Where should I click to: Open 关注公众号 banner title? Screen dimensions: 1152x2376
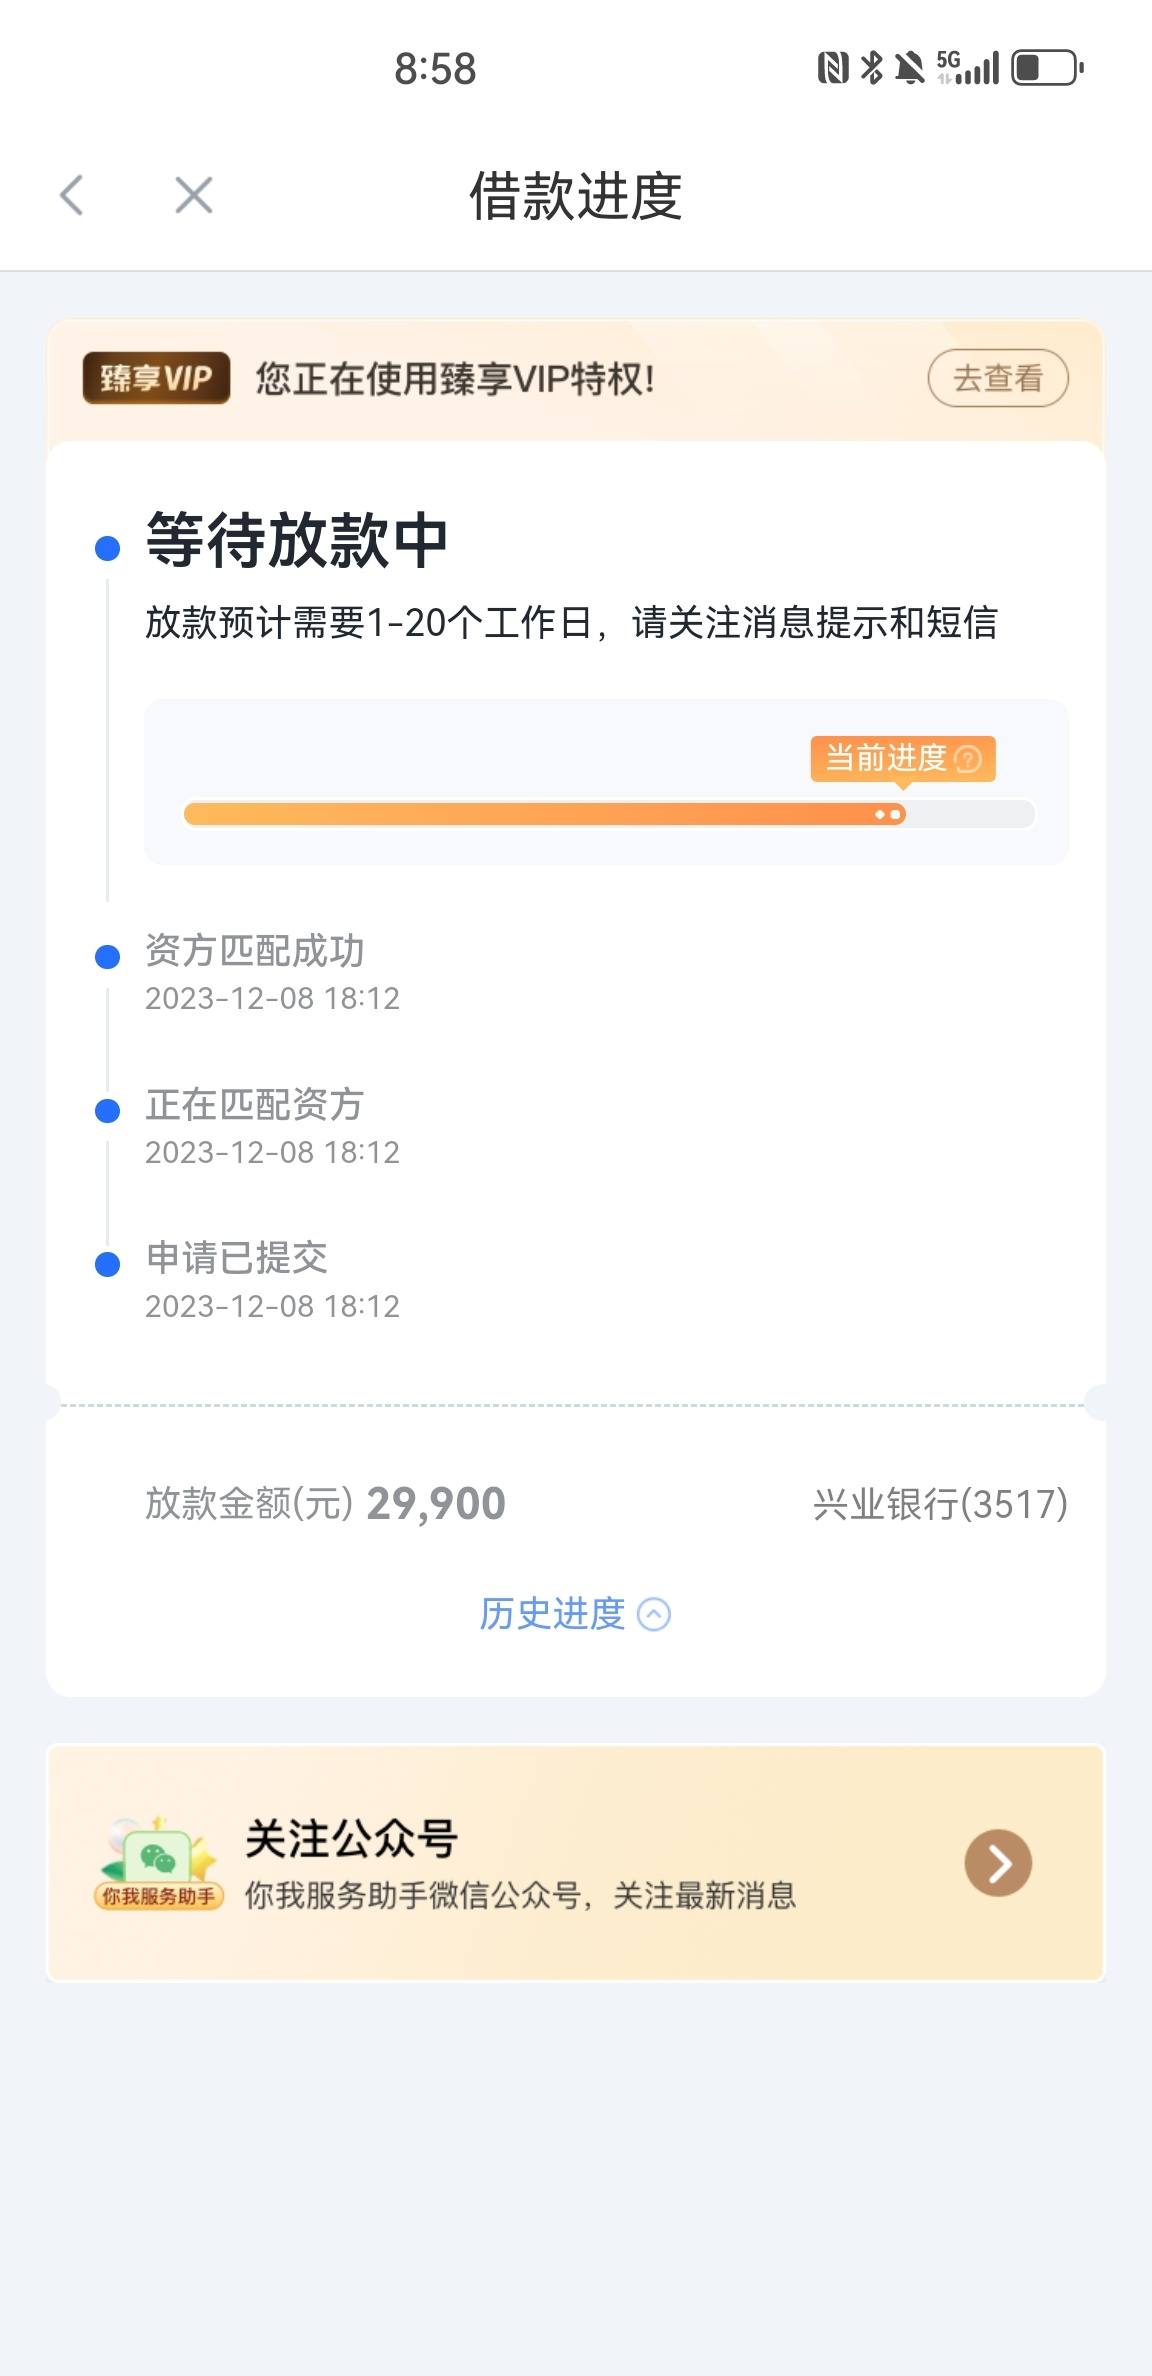[352, 1838]
